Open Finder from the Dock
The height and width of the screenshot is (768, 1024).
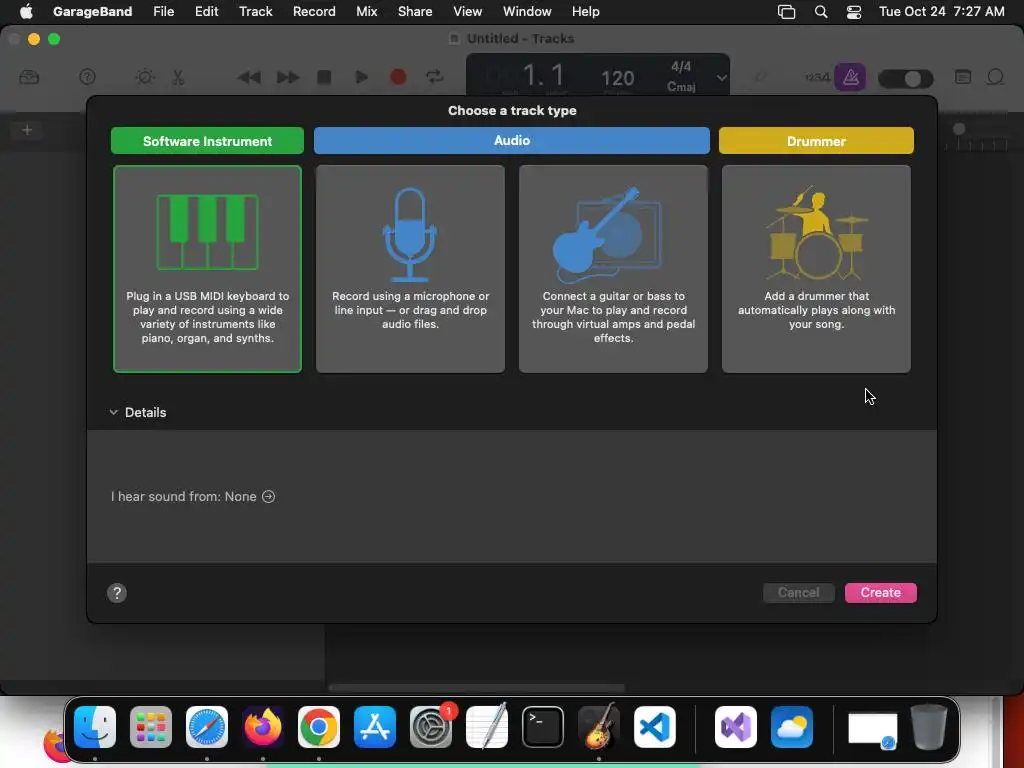pos(95,727)
